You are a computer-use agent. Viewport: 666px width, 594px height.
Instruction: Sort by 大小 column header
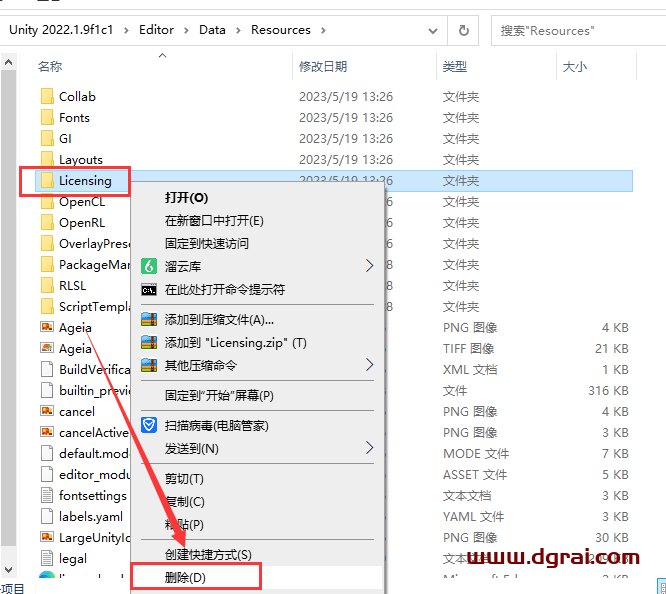coord(574,67)
